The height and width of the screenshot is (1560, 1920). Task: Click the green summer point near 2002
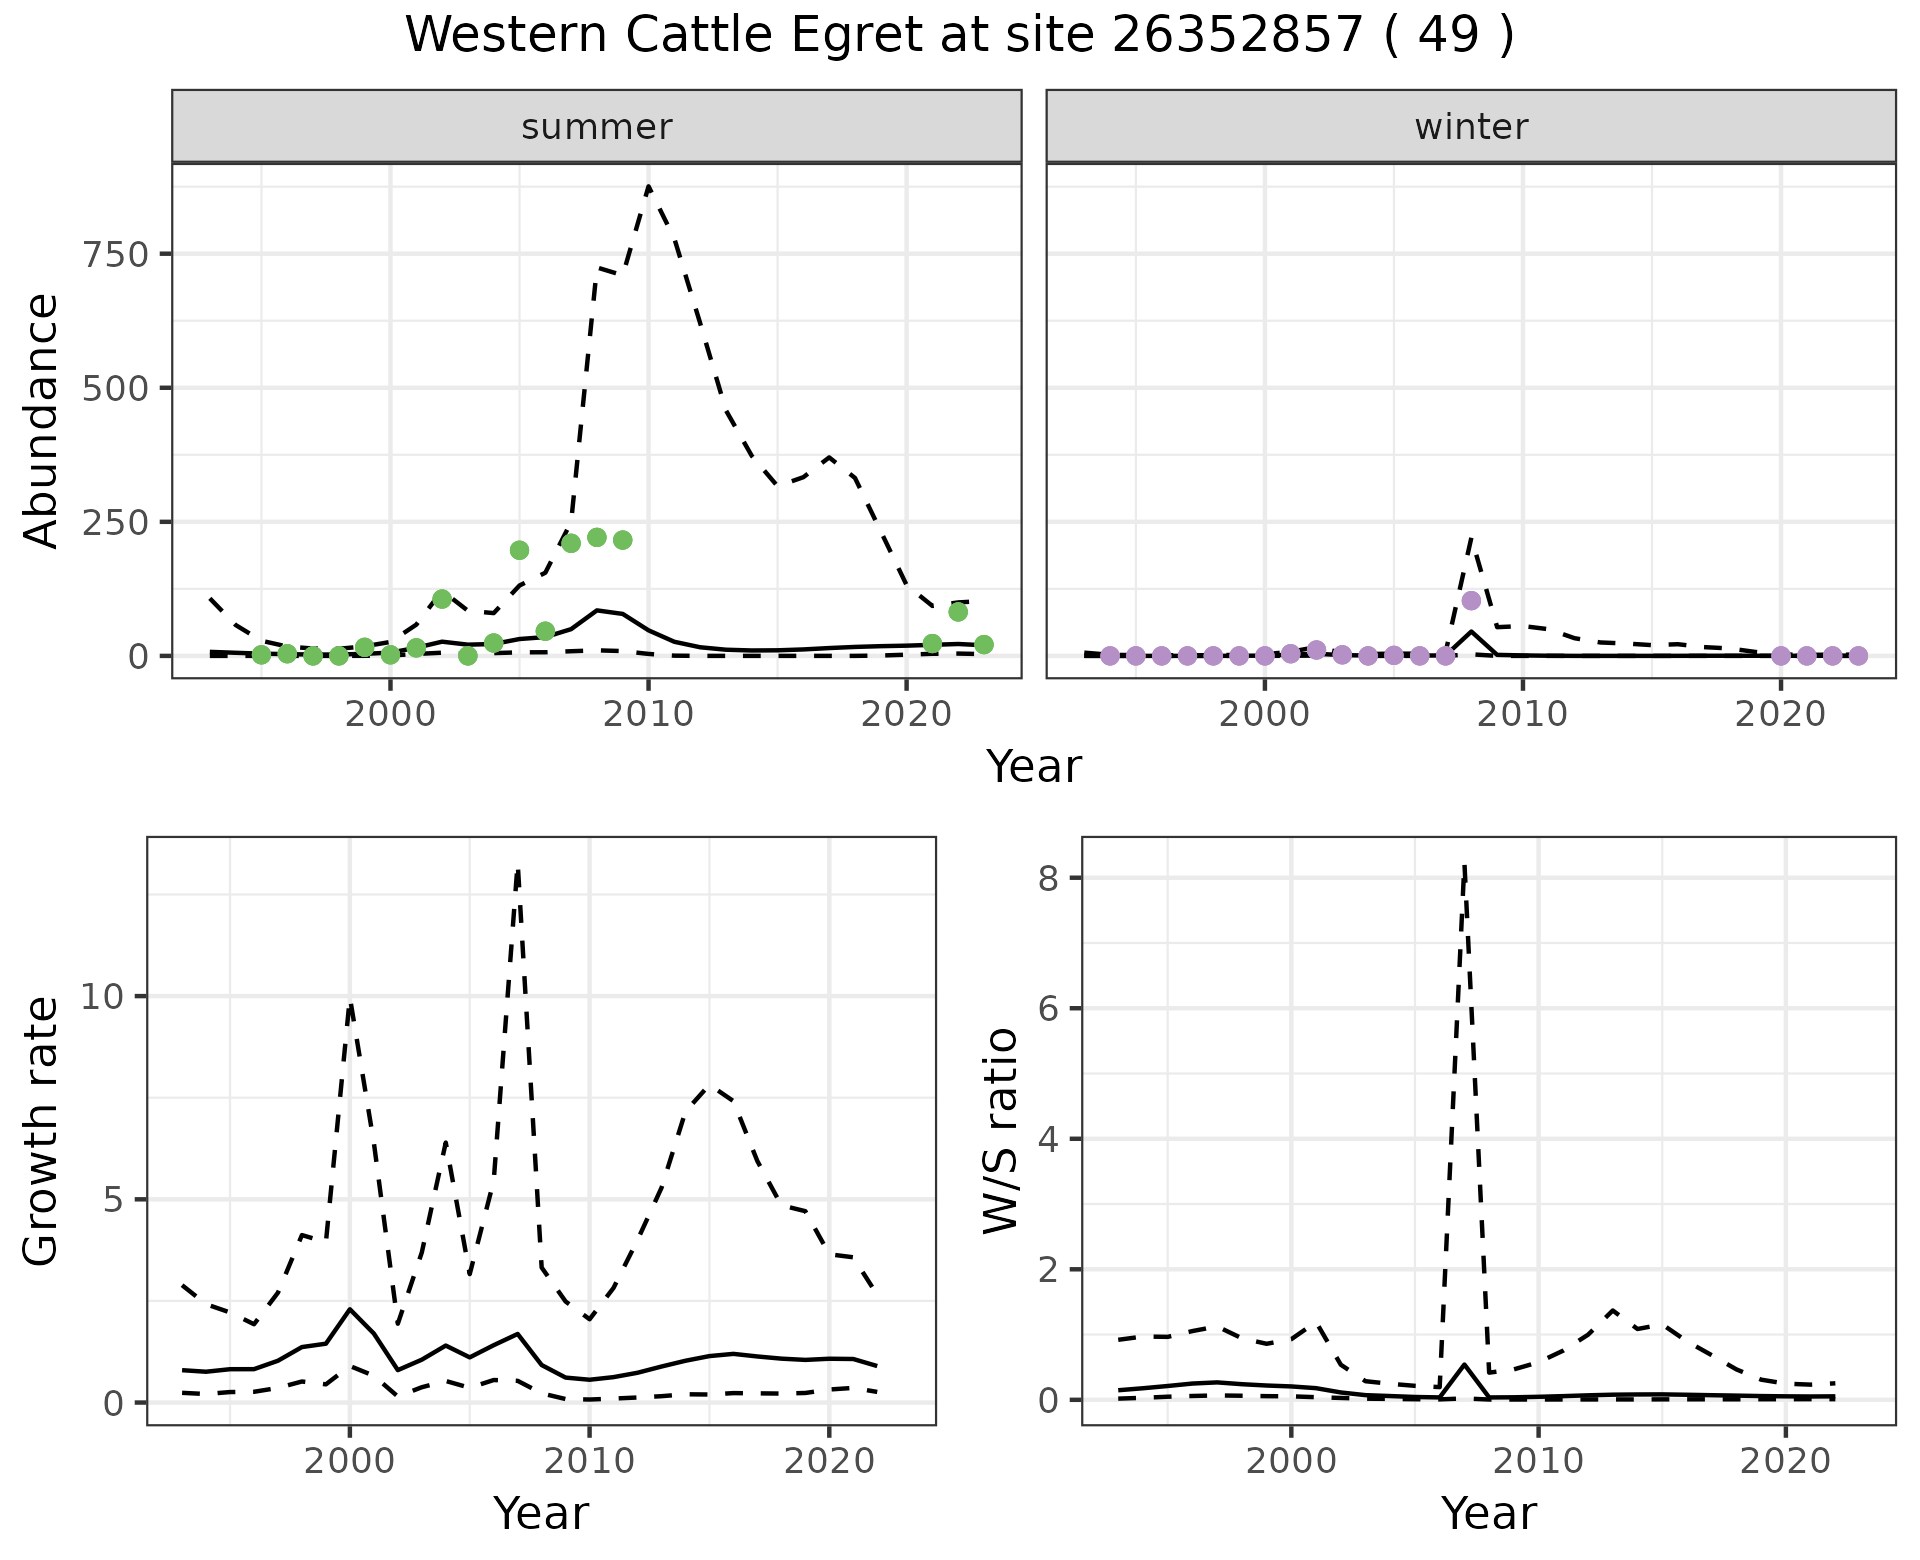(x=442, y=599)
